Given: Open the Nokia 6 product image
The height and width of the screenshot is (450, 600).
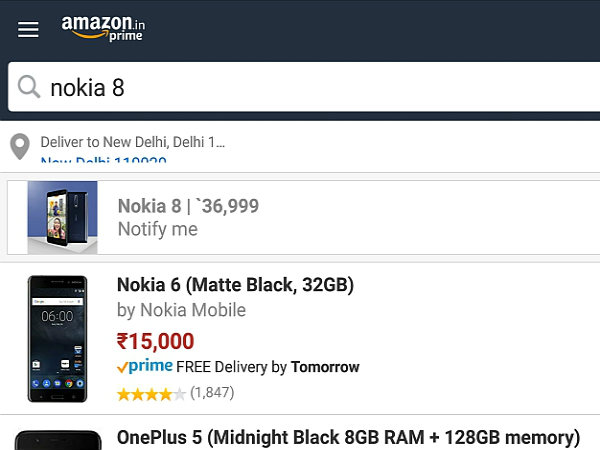Looking at the screenshot, I should 57,339.
